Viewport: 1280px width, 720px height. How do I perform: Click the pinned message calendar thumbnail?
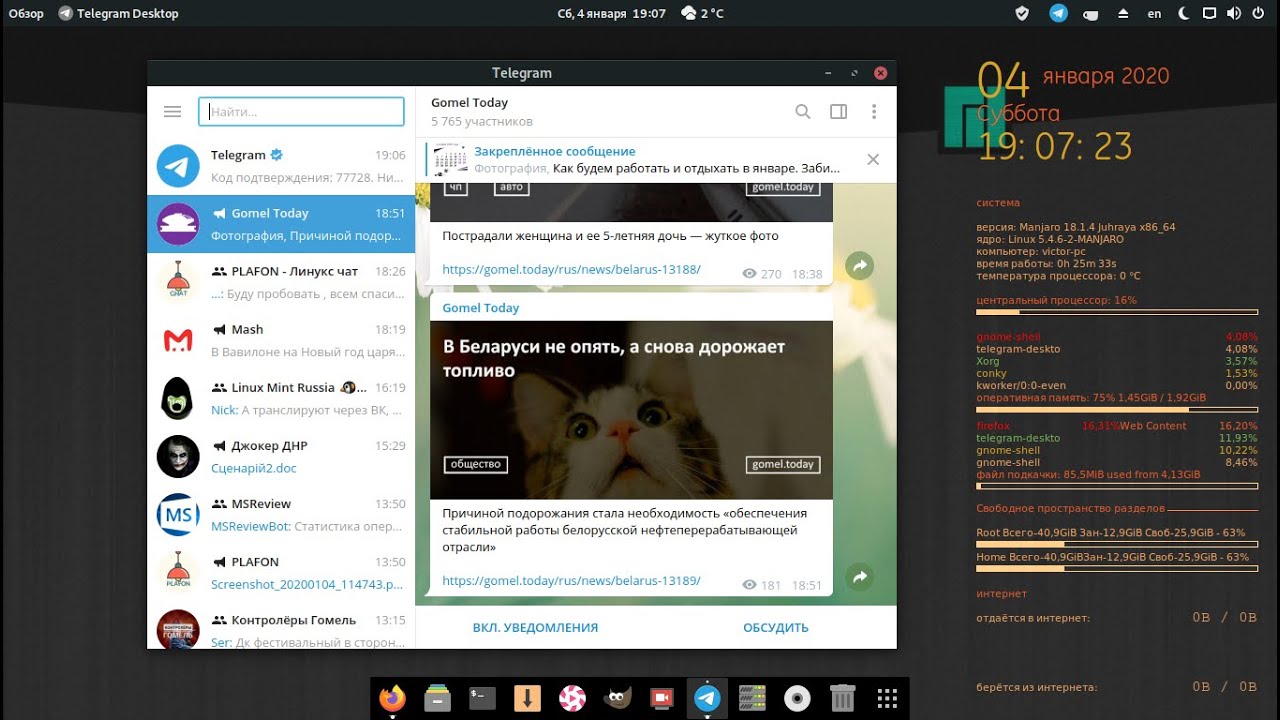click(451, 160)
